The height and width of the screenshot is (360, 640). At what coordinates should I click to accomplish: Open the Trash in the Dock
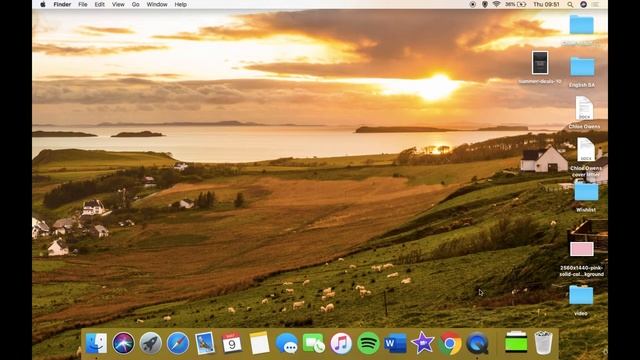click(x=543, y=343)
